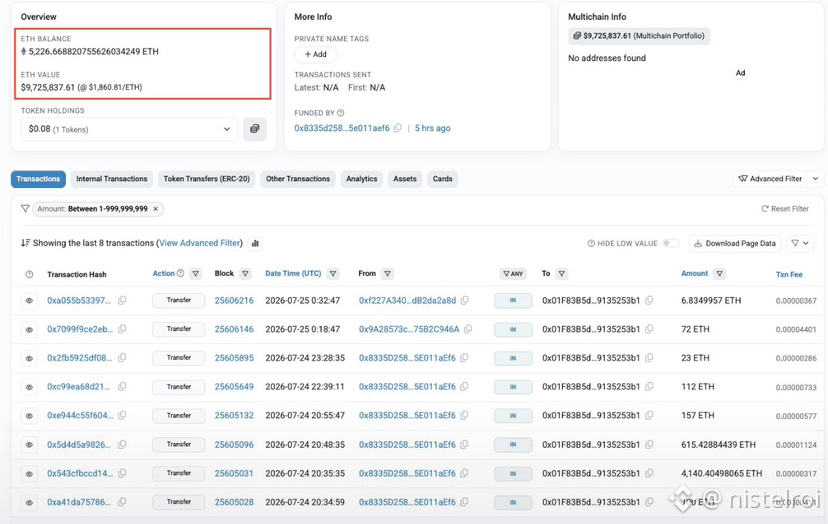This screenshot has width=828, height=524.
Task: Copy the To address in the 6.8349957 ETH row
Action: 649,300
